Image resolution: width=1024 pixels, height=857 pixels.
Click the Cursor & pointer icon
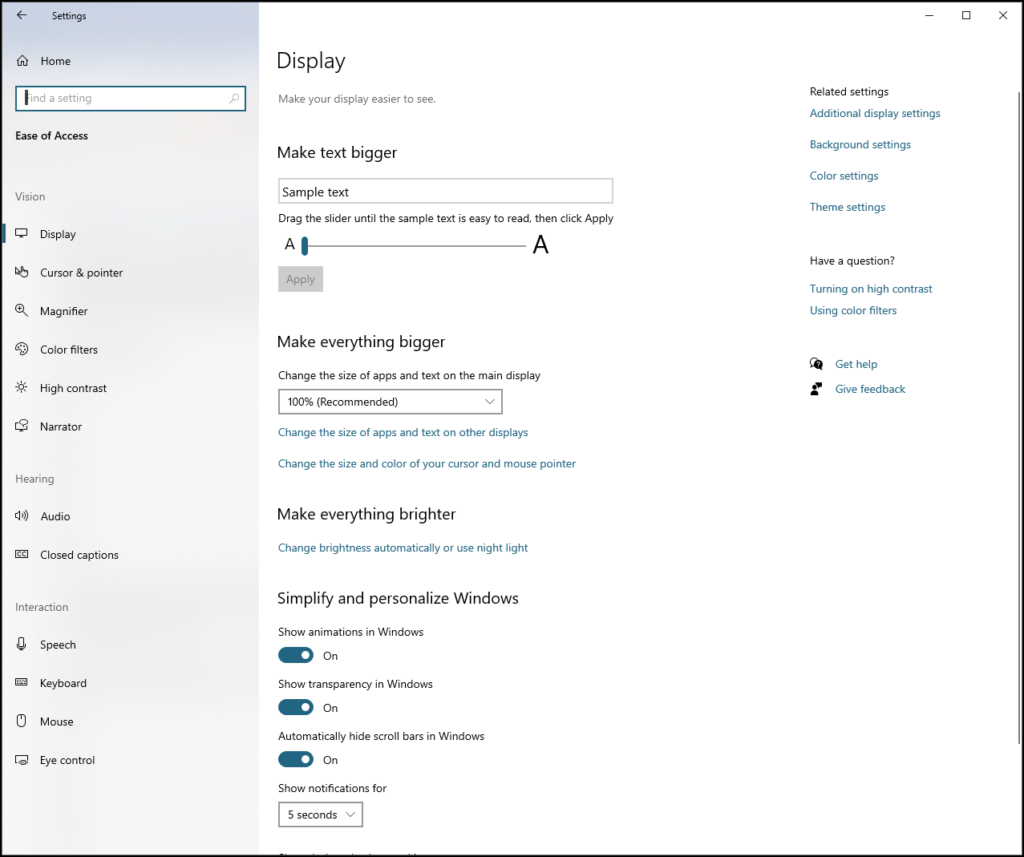coord(22,272)
